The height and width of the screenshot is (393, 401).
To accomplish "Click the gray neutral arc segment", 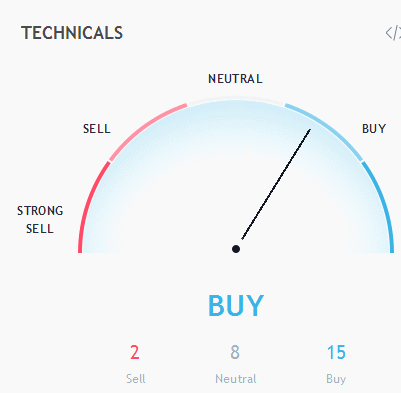I will 236,98.
